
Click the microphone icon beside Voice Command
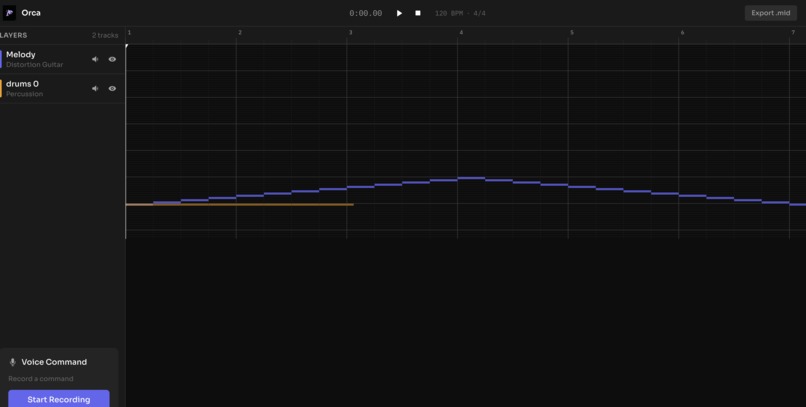pos(13,362)
